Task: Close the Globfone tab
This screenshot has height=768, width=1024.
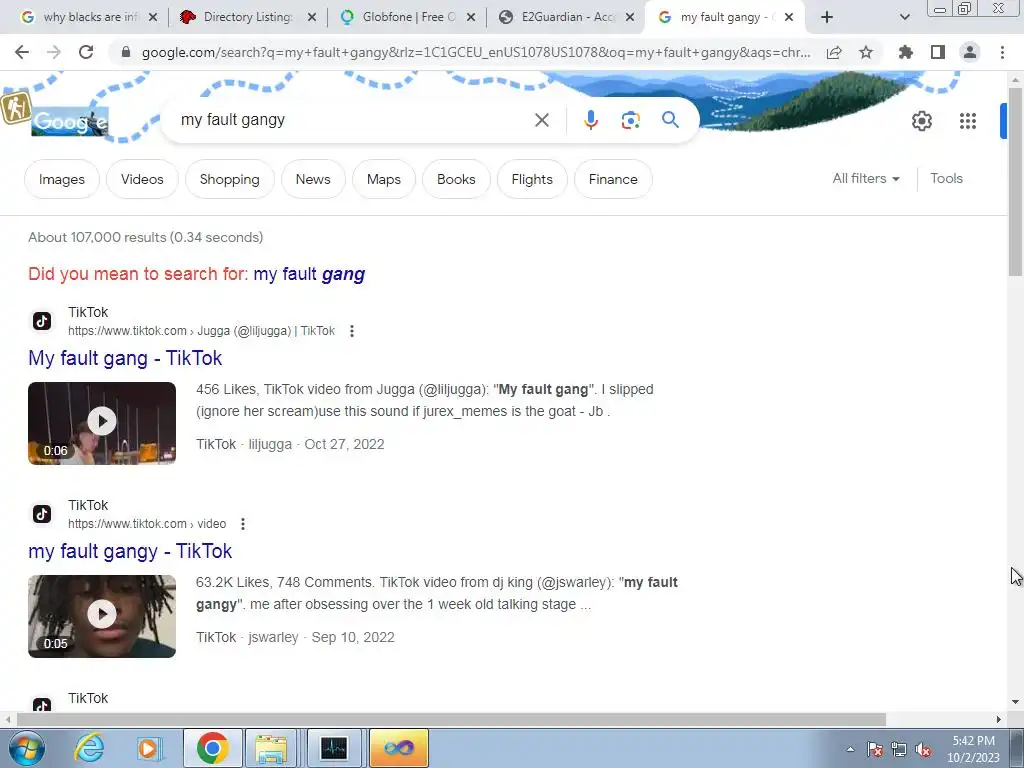Action: pyautogui.click(x=471, y=18)
